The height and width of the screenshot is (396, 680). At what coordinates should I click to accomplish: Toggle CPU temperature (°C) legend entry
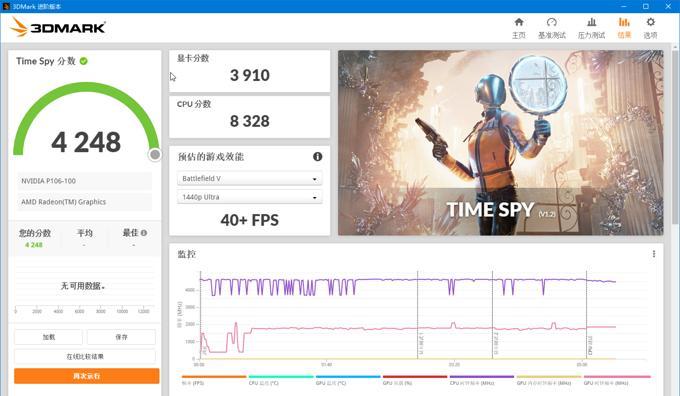(x=281, y=380)
